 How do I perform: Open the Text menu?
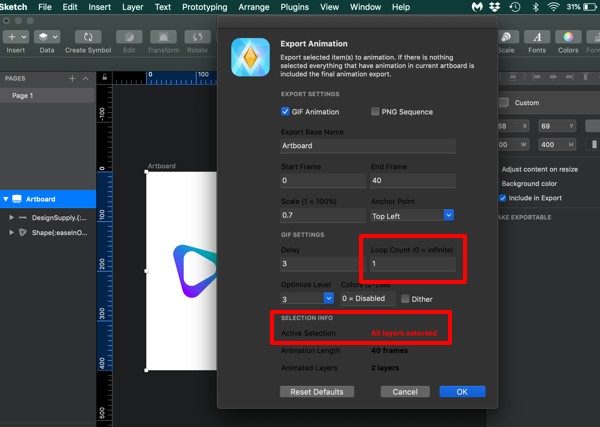[163, 7]
